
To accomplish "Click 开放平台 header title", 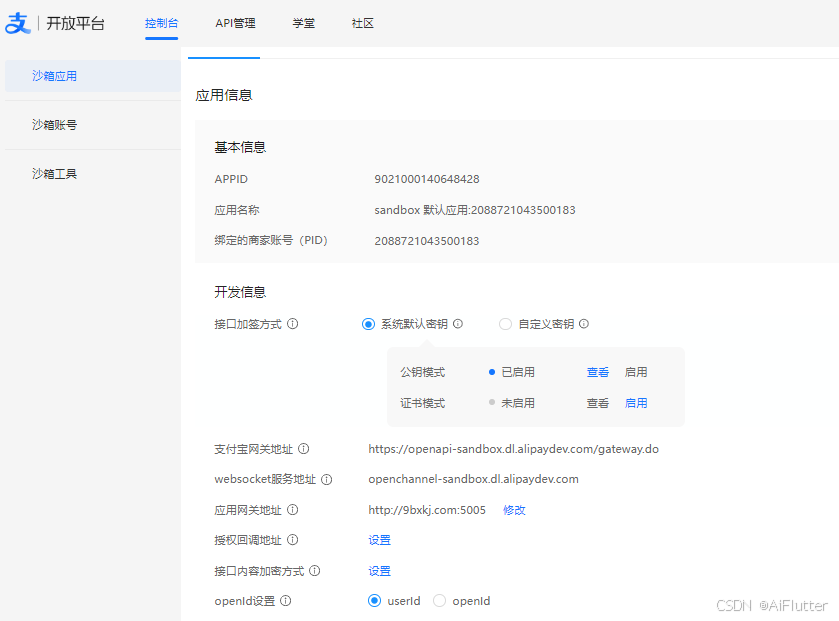I will (75, 24).
